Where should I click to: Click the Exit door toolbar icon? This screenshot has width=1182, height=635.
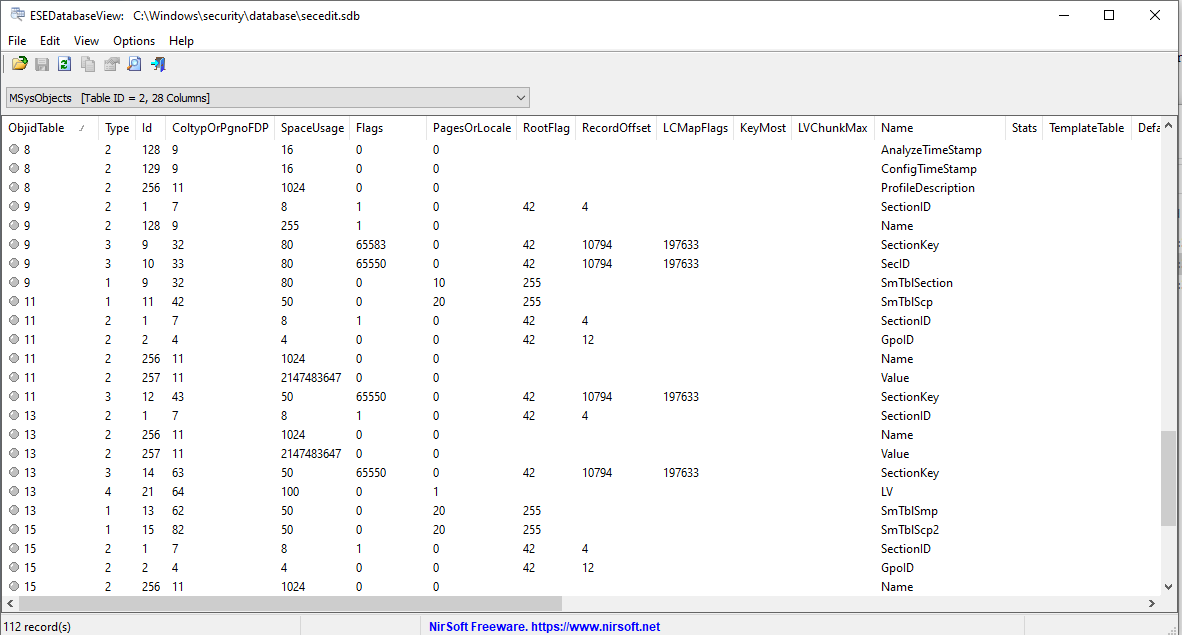coord(158,64)
